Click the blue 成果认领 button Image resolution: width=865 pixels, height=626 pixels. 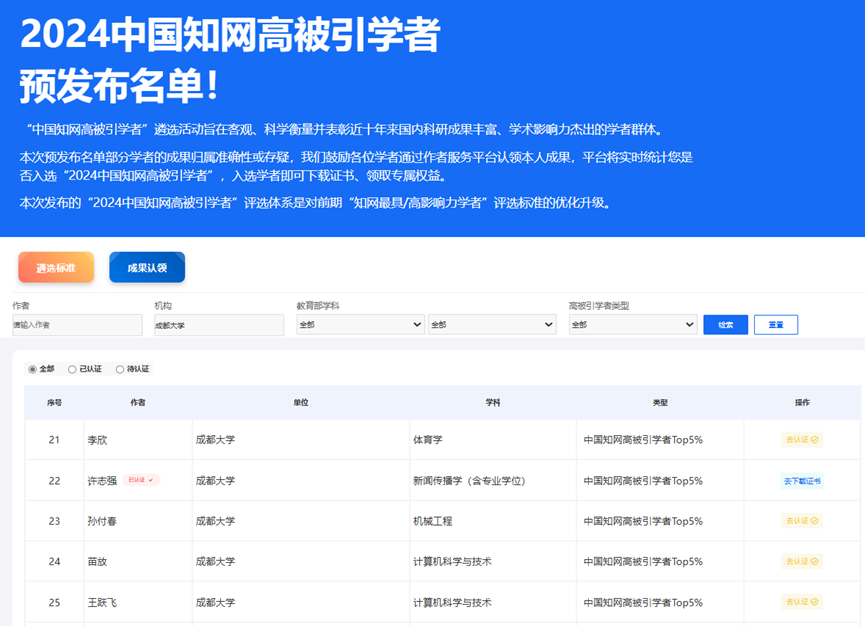click(x=147, y=268)
